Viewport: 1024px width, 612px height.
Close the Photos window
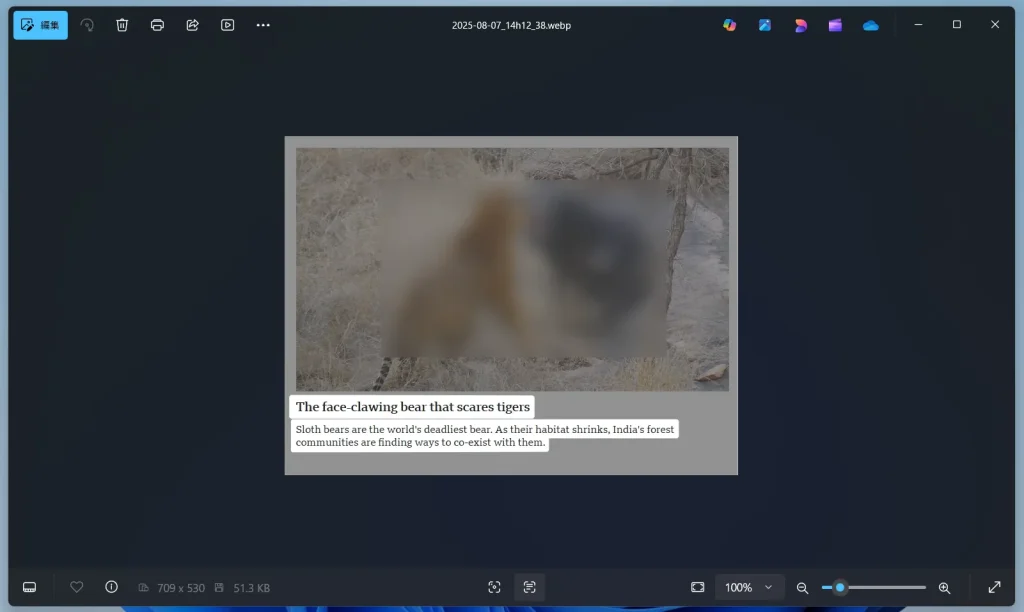tap(995, 25)
